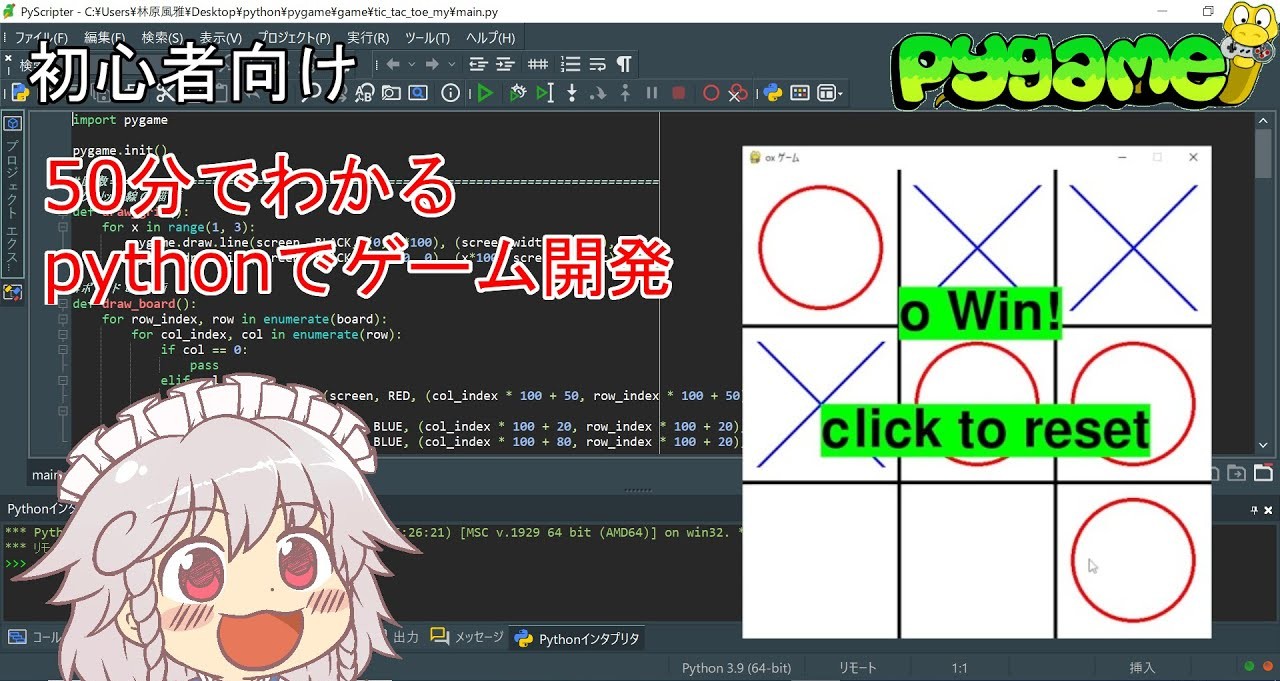Screen dimensions: 1280x681
Task: Click the syntax check AB icon
Action: [x=365, y=93]
